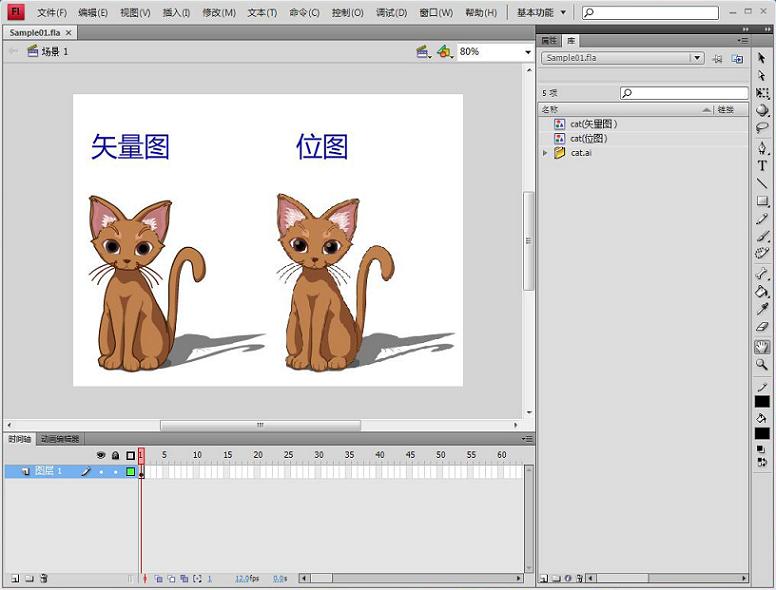Toggle outline view for all layers
This screenshot has height=590, width=776.
pyautogui.click(x=130, y=455)
